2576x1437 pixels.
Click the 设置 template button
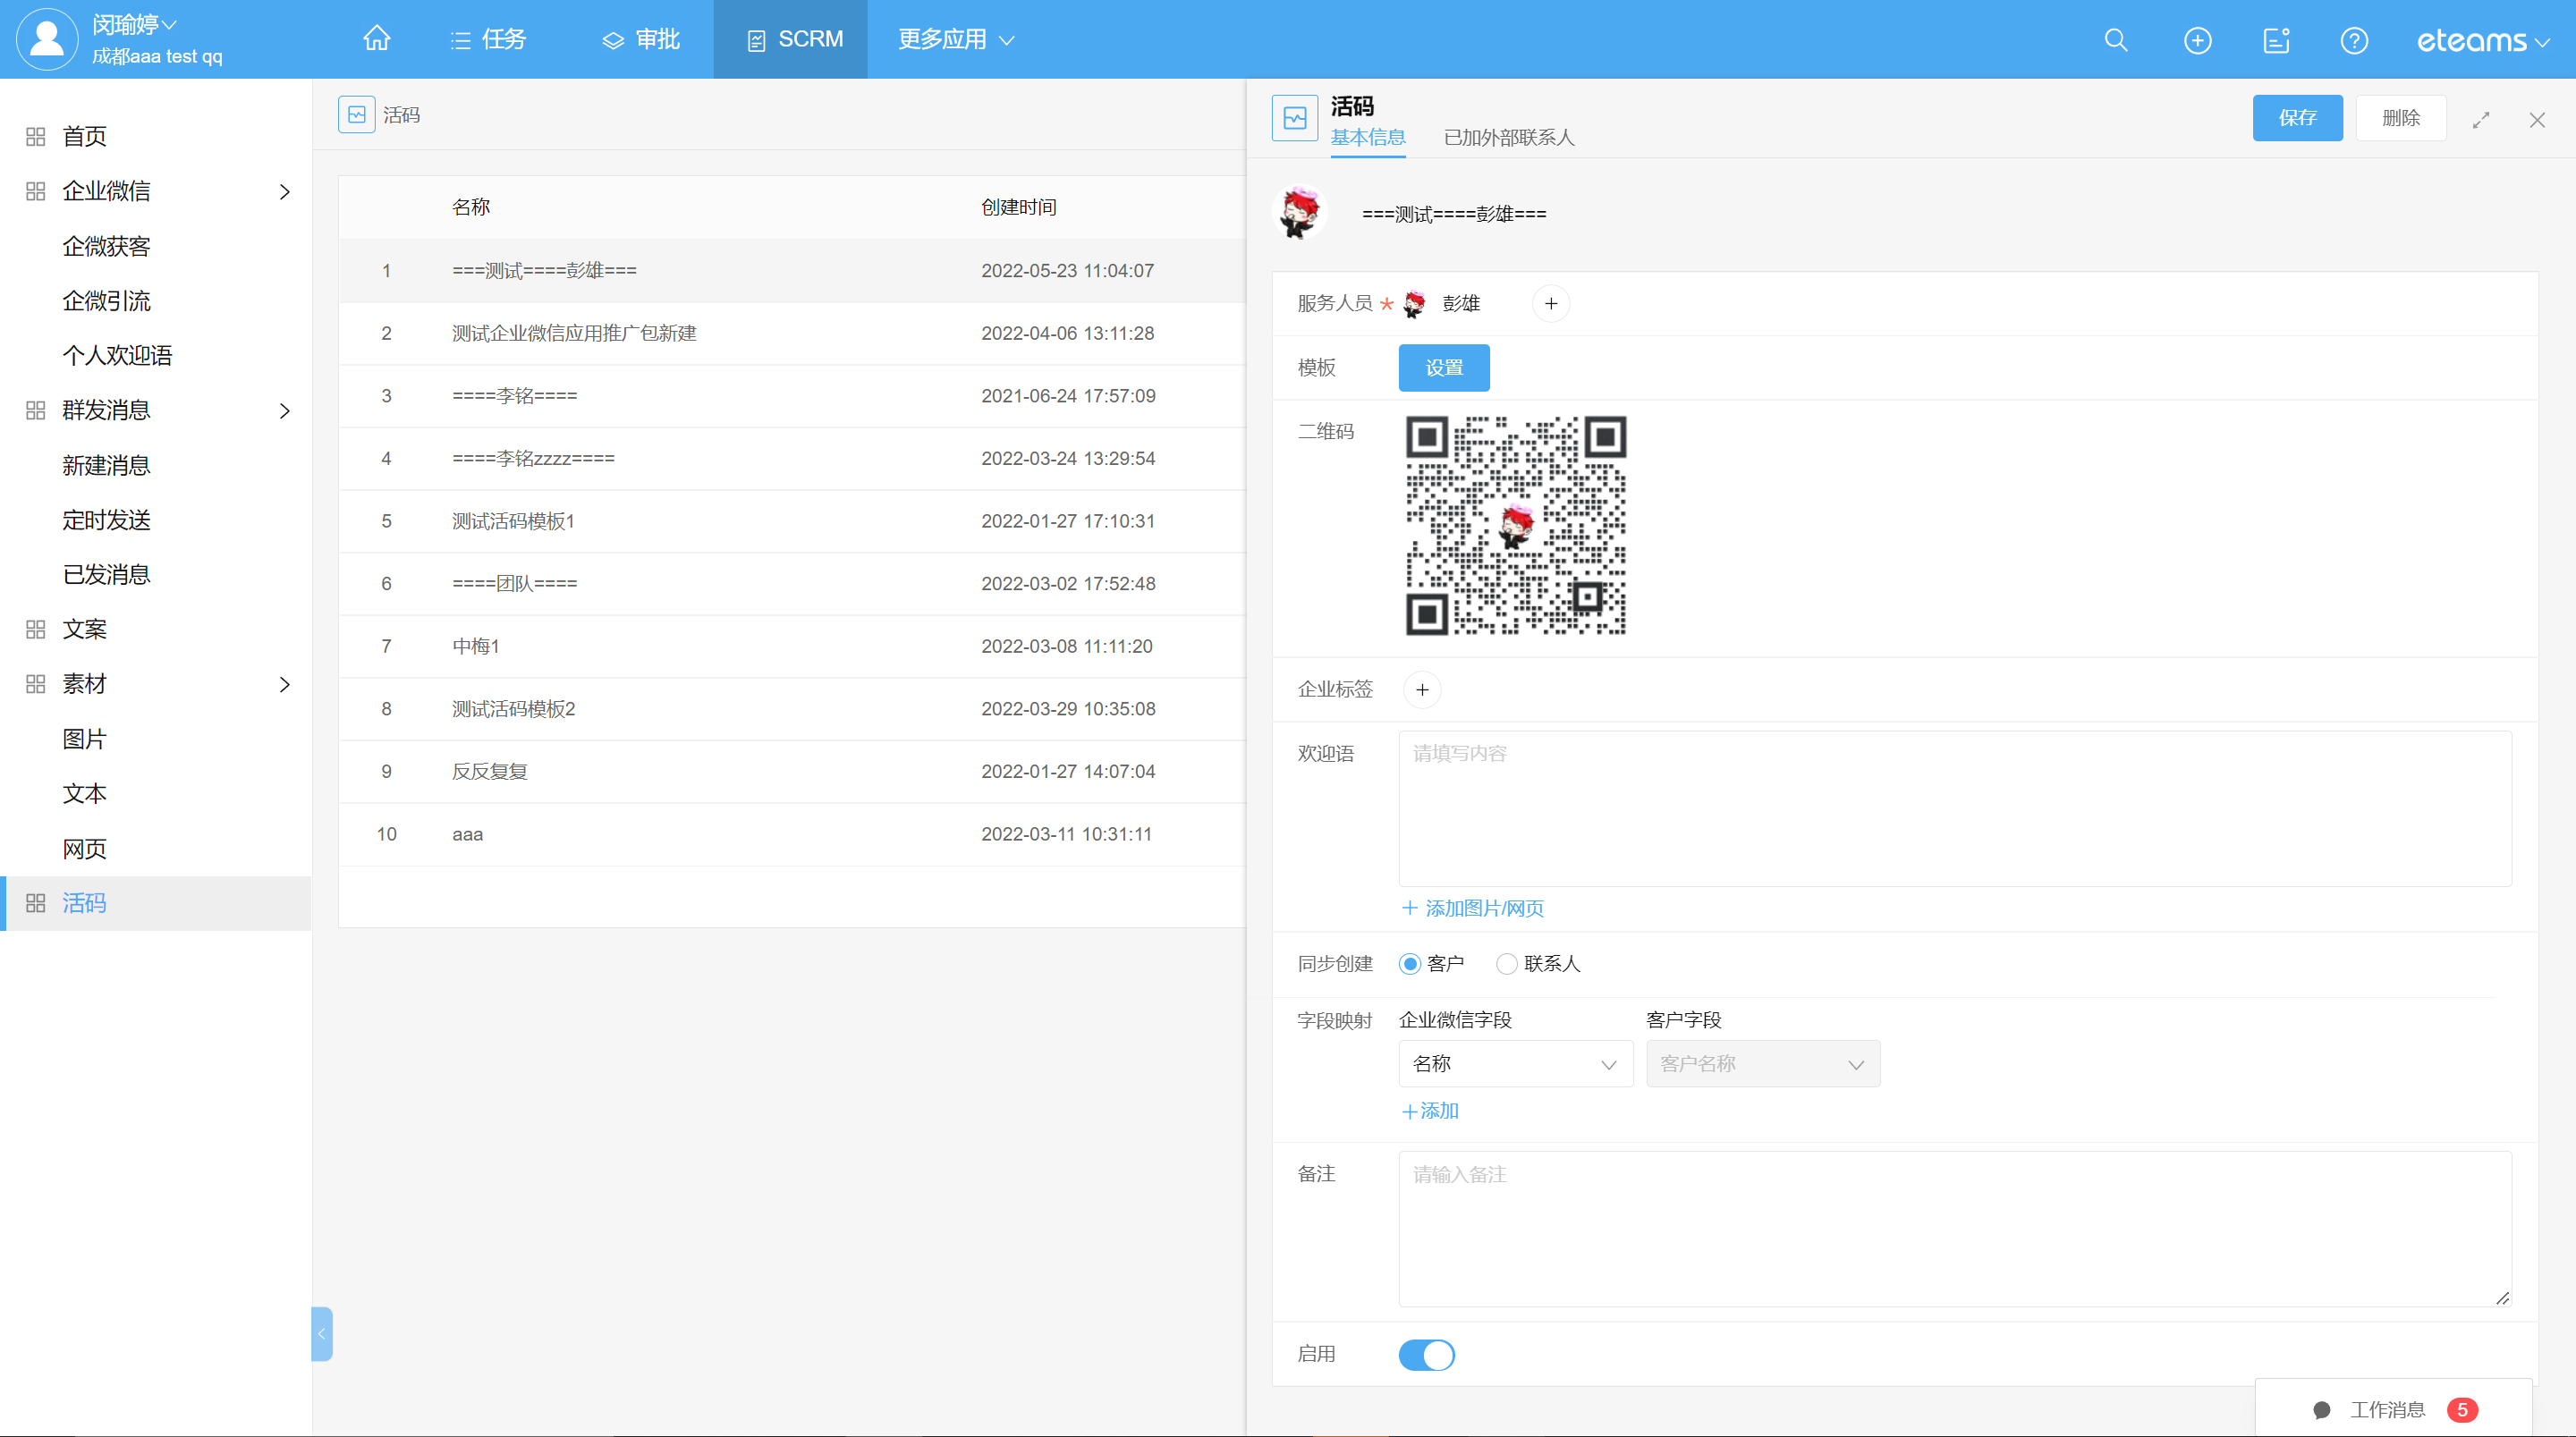[1444, 368]
